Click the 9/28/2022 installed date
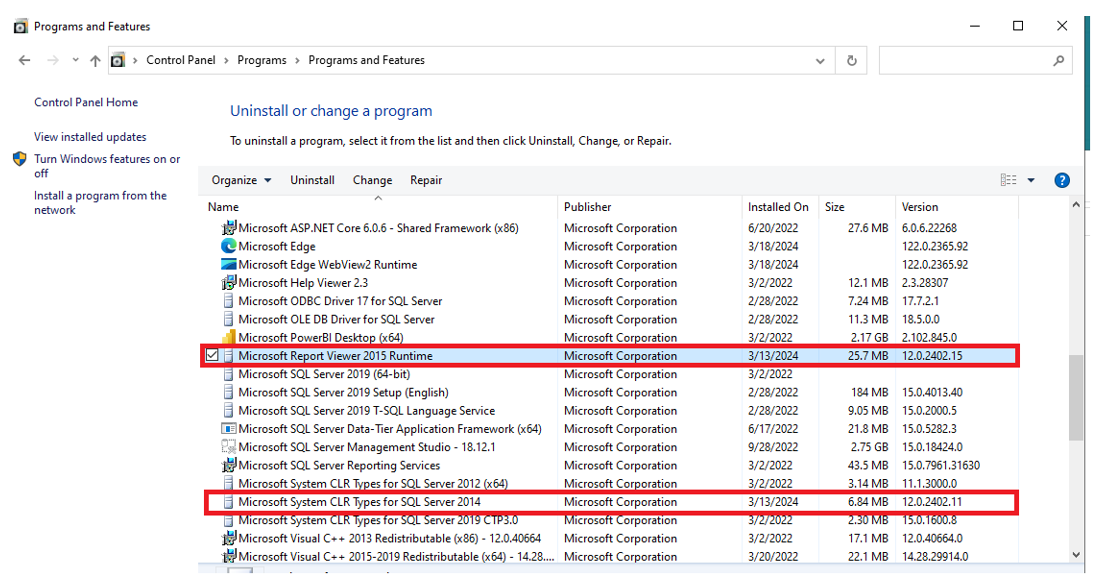 point(772,447)
